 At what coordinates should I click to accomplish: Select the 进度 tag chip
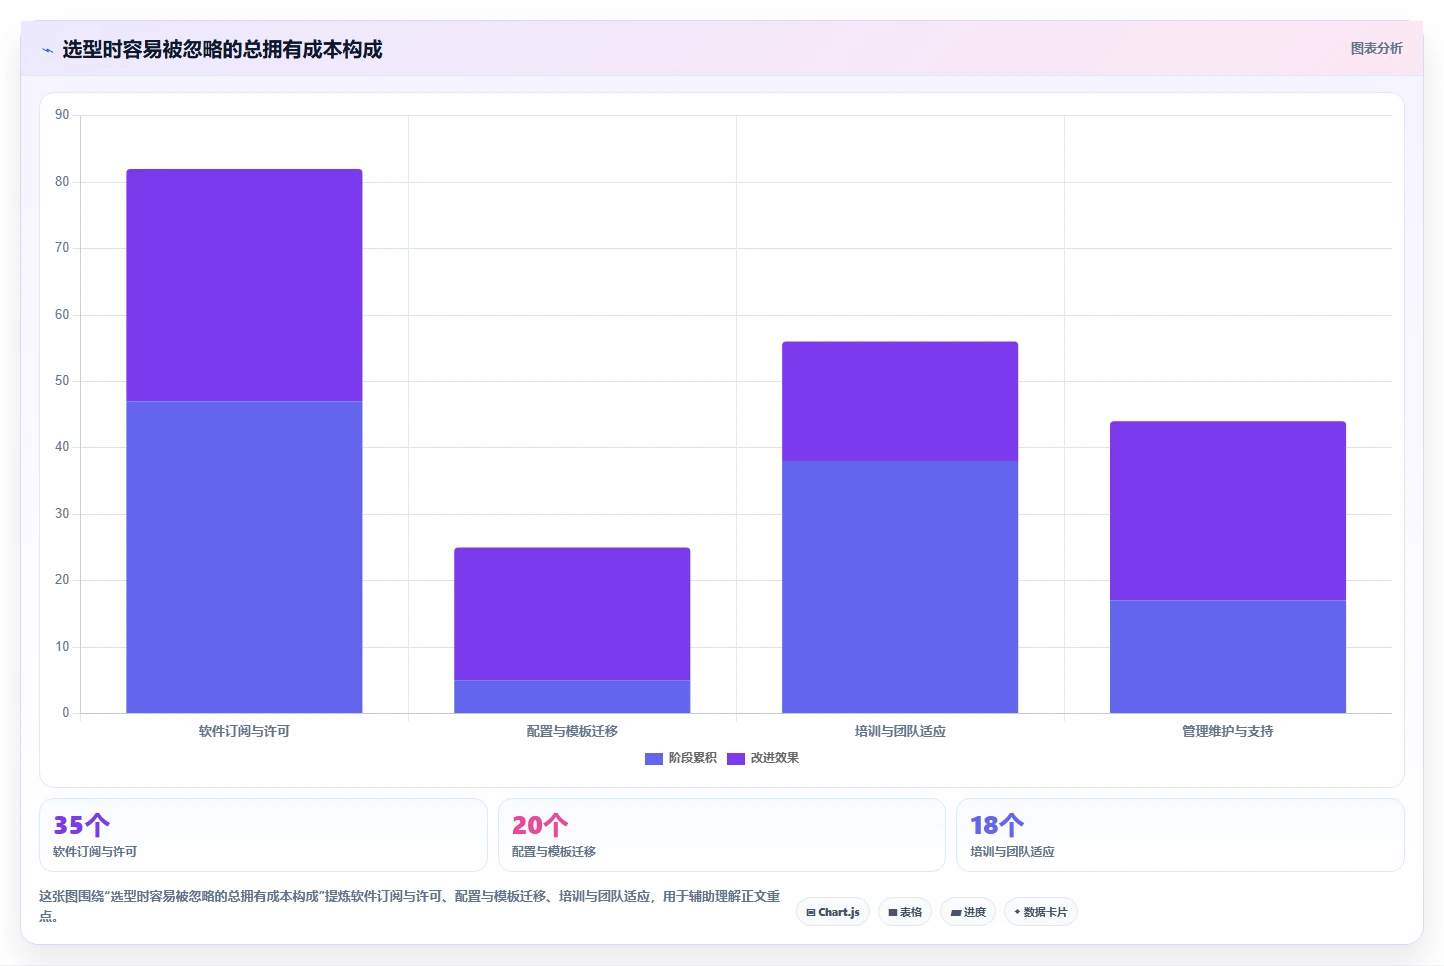coord(968,912)
